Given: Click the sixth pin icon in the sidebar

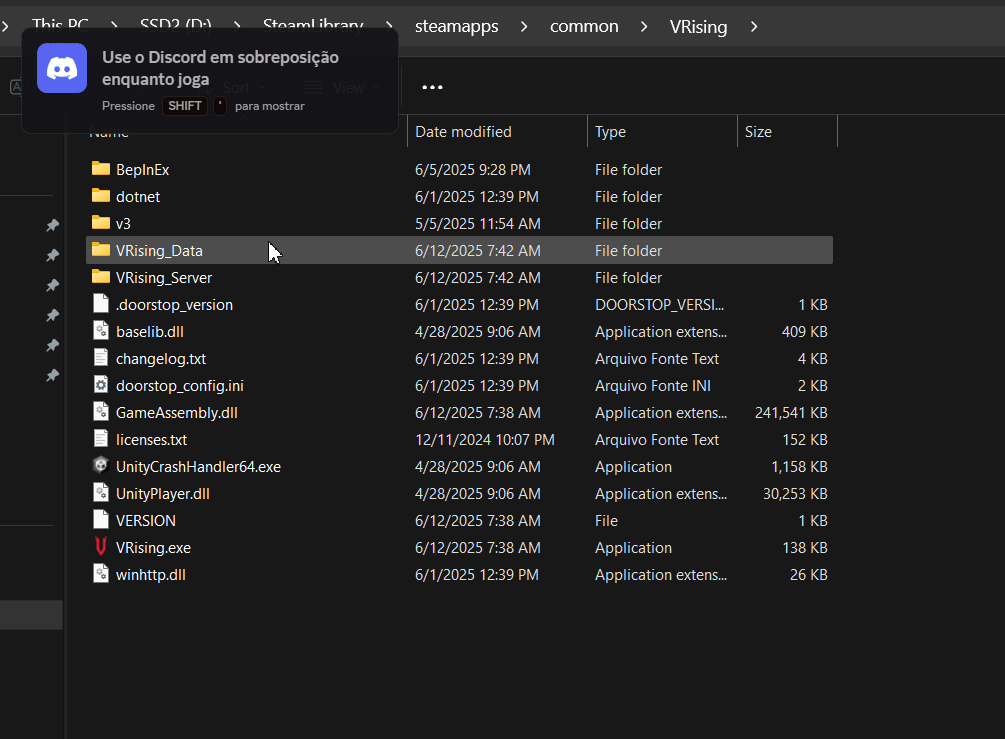Looking at the screenshot, I should [53, 375].
